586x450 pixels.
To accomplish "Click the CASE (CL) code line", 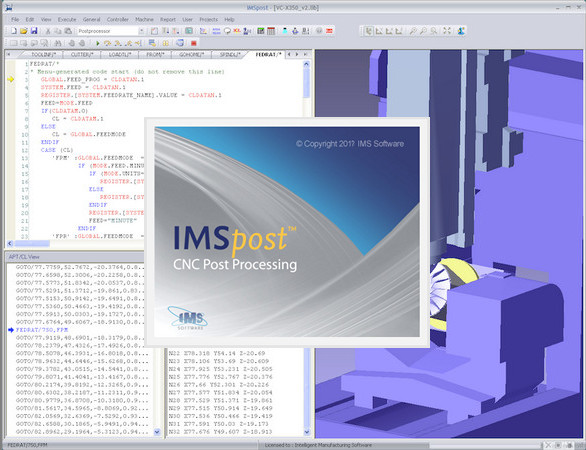I will point(57,150).
